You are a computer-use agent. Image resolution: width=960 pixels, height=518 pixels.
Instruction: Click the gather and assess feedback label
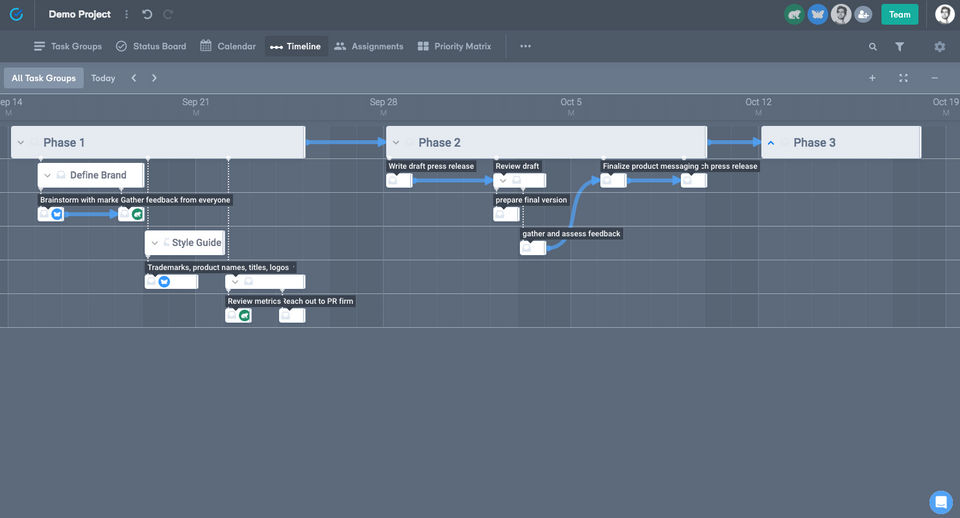[571, 233]
